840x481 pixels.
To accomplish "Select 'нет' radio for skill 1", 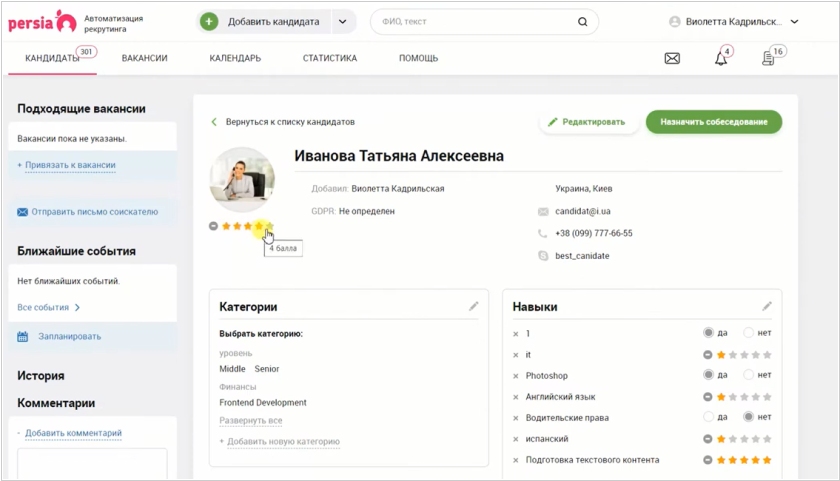I will pyautogui.click(x=748, y=333).
